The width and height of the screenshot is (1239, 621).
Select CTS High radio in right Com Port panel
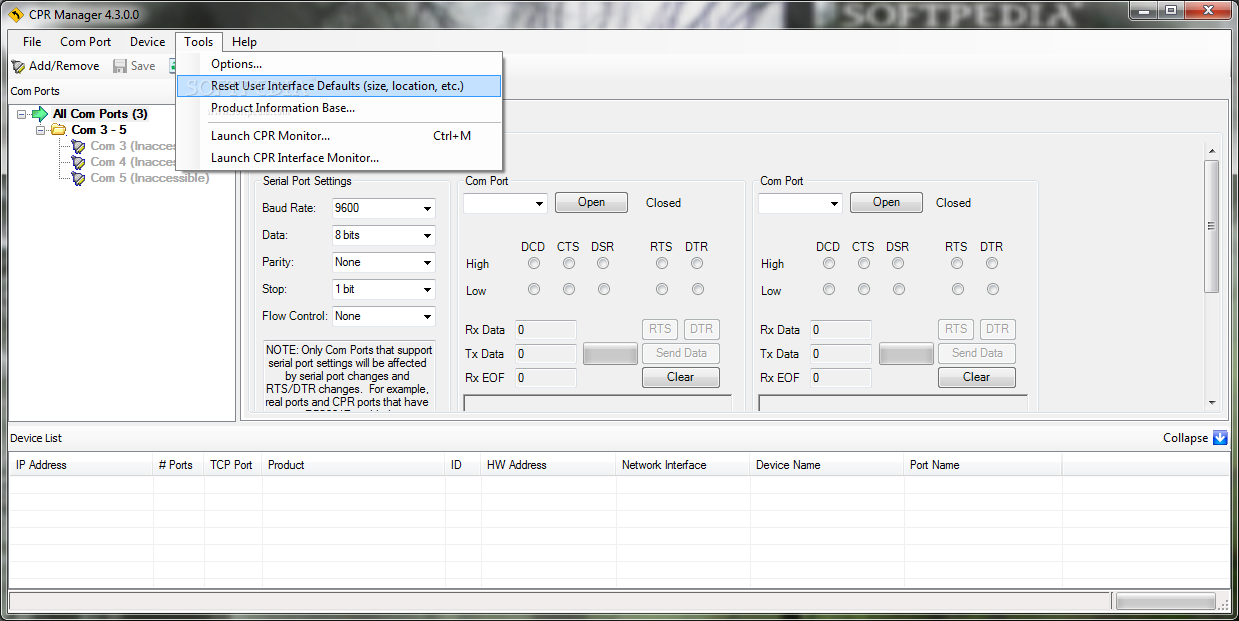[863, 264]
